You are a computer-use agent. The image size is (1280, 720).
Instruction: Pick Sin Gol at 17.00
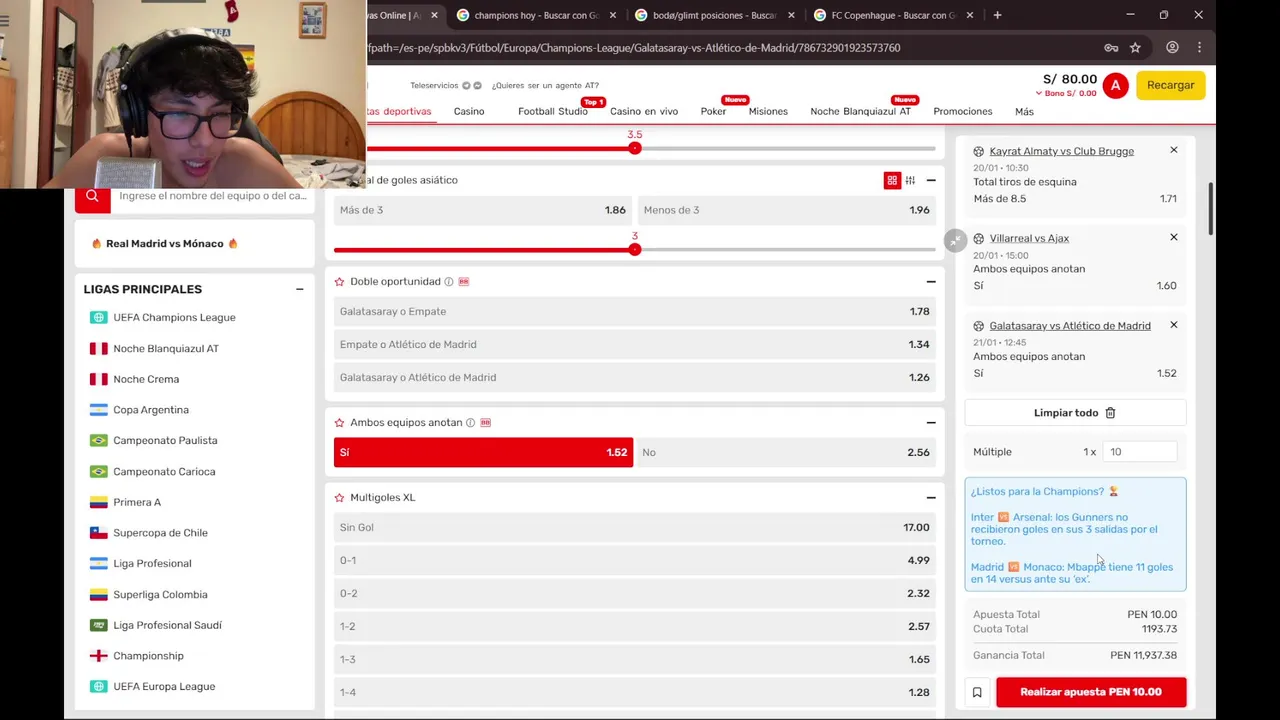pyautogui.click(x=635, y=527)
